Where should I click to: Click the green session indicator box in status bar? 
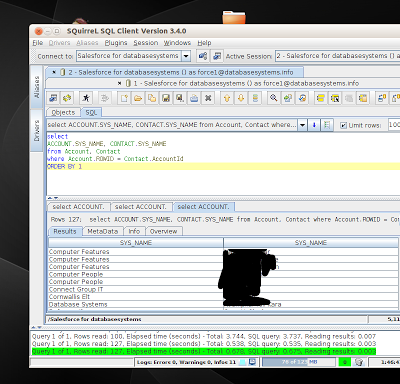345,362
